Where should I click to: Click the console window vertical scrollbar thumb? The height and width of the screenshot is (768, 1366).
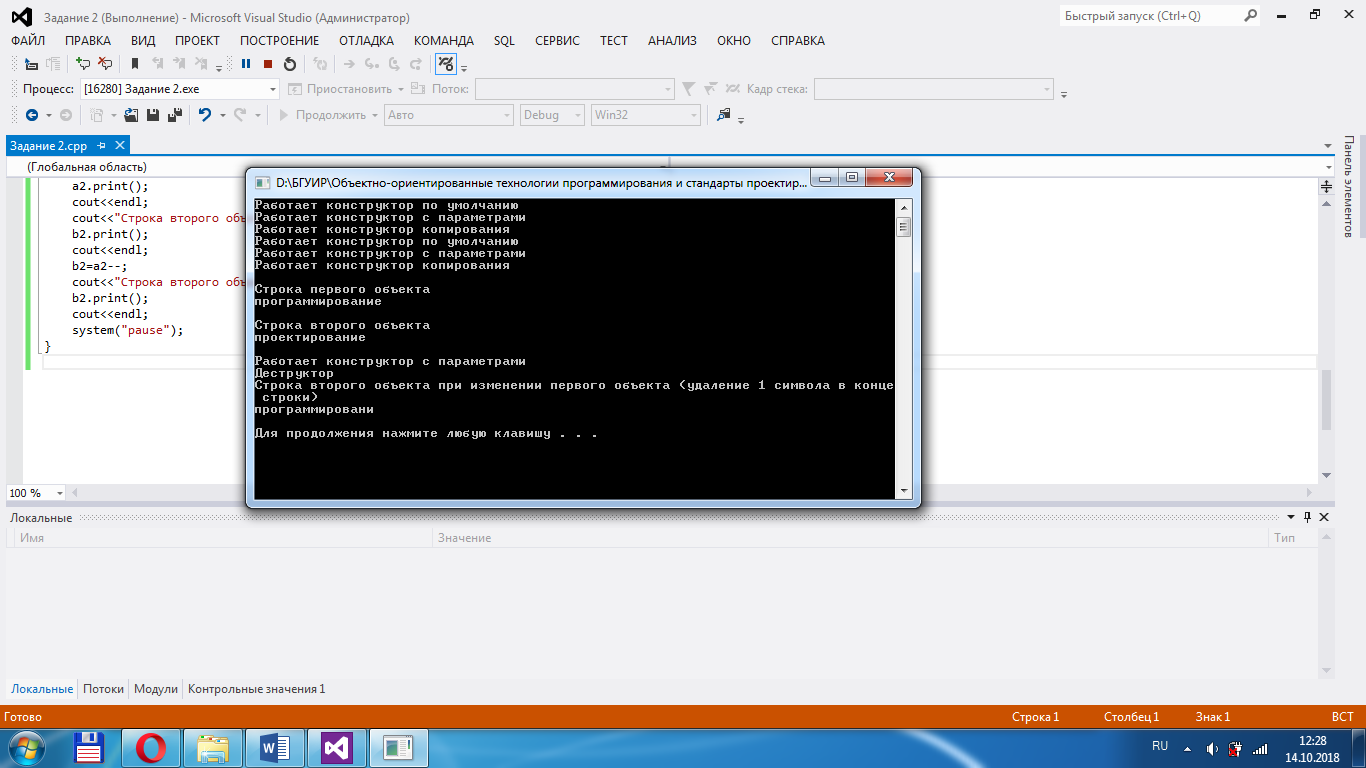[x=904, y=227]
